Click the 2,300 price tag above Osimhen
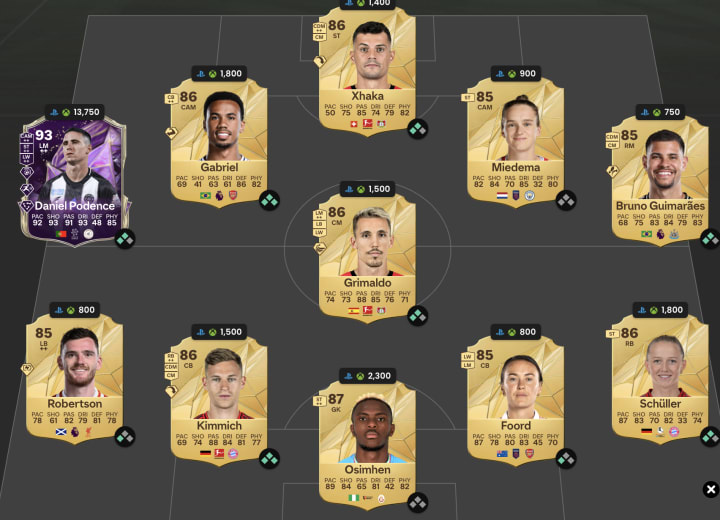The width and height of the screenshot is (720, 520). tap(367, 376)
